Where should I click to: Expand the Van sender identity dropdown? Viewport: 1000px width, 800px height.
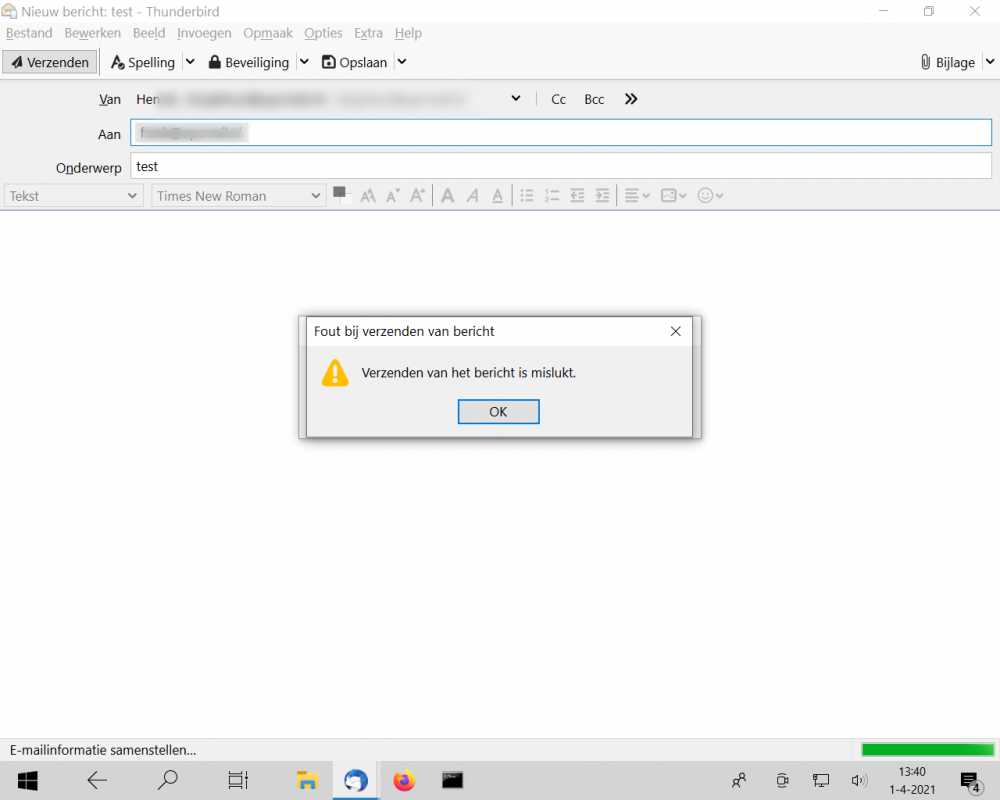click(516, 98)
